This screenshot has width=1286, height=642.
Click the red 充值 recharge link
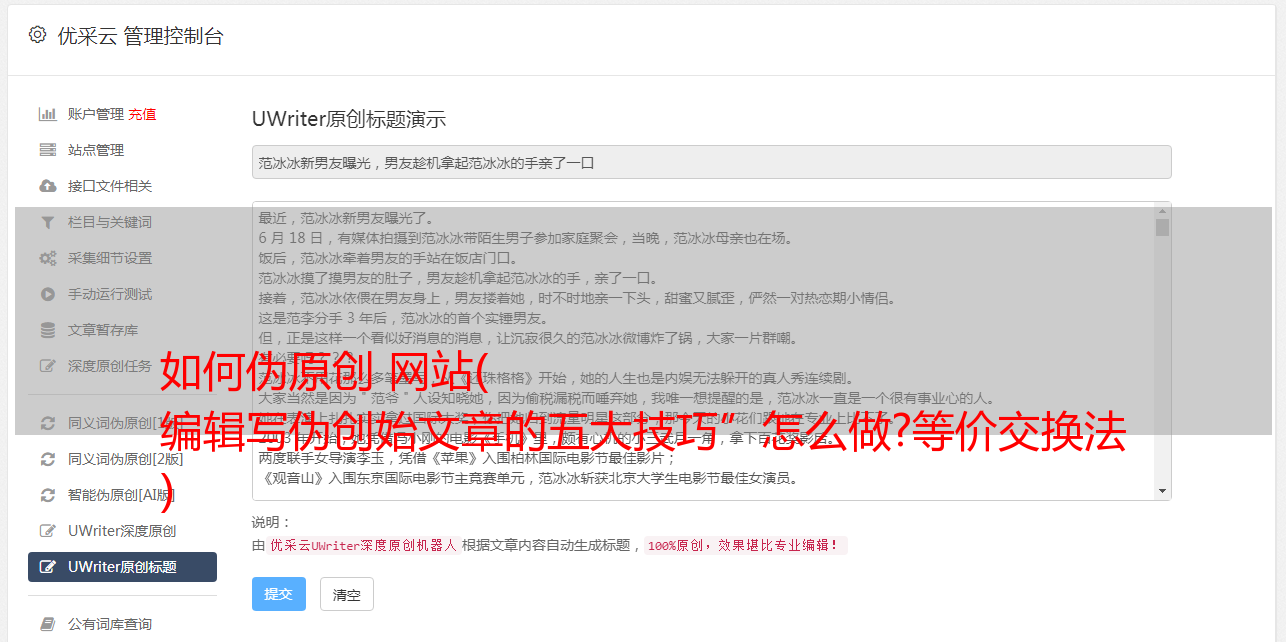click(142, 114)
